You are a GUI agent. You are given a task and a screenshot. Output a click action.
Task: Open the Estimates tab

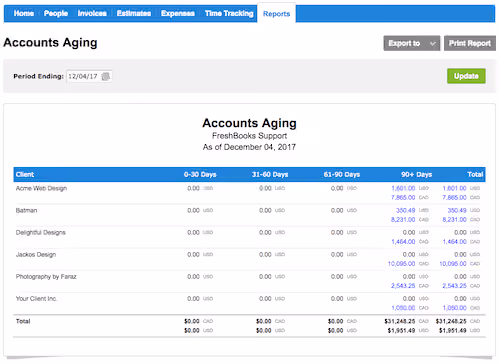(134, 13)
